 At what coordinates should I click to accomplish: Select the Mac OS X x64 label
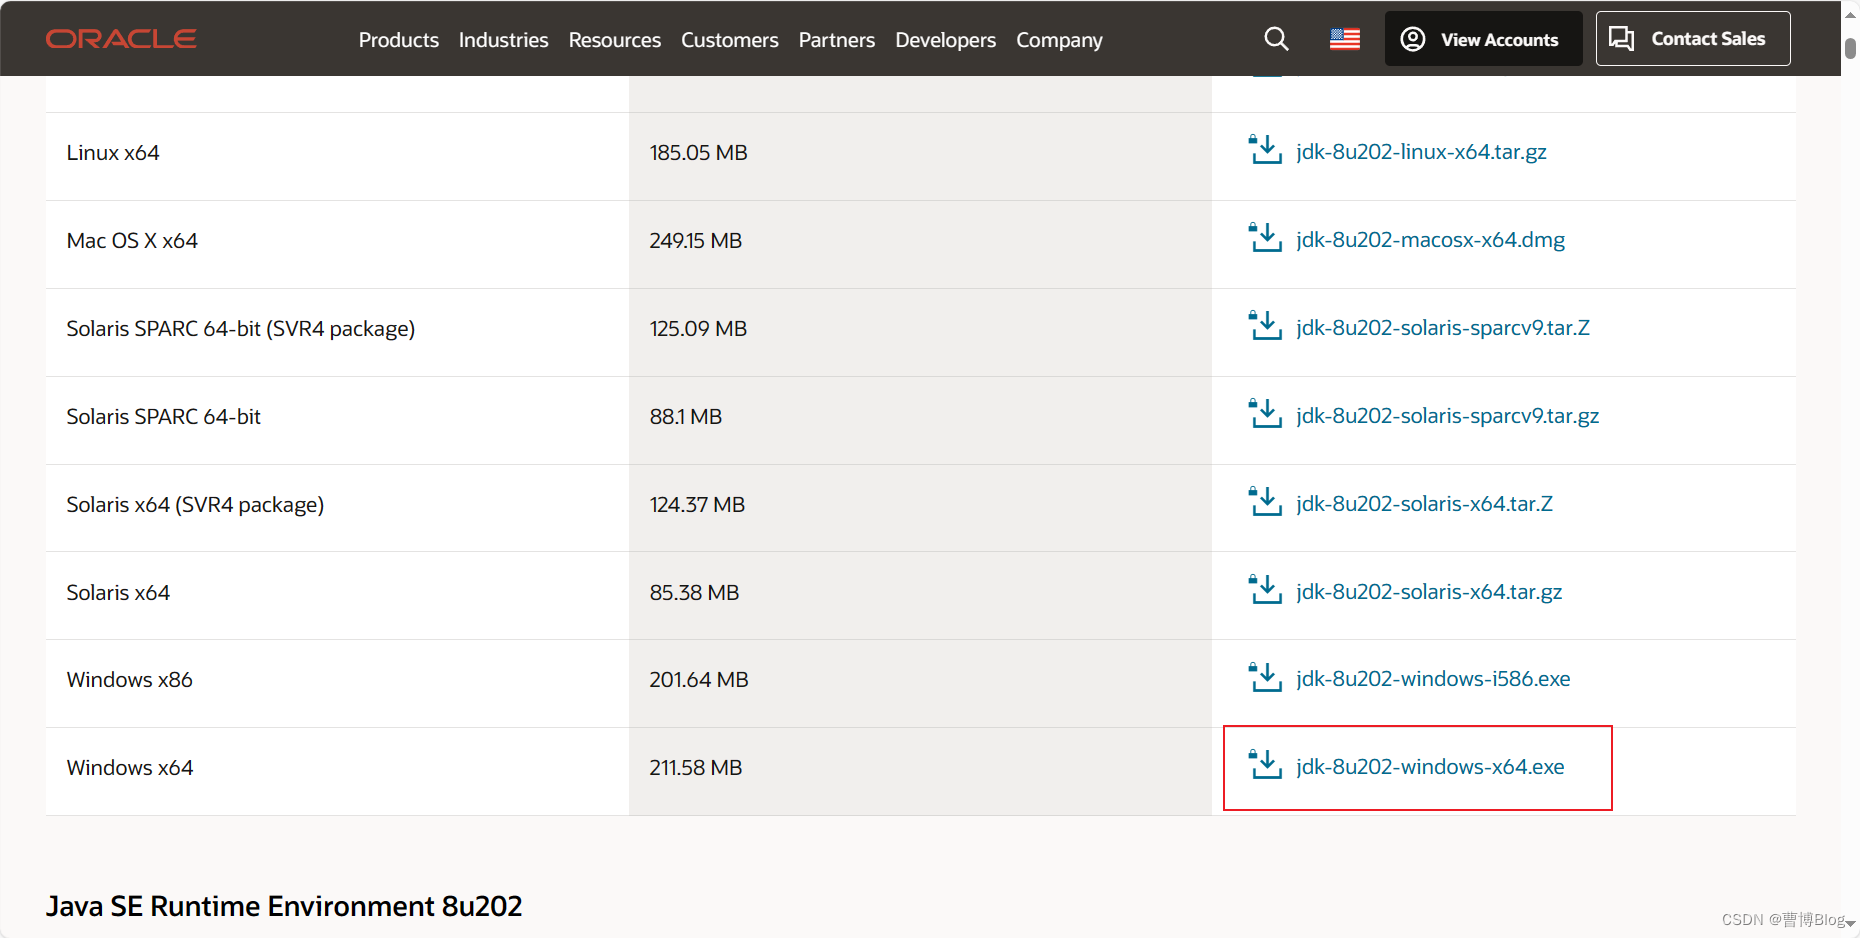click(132, 241)
